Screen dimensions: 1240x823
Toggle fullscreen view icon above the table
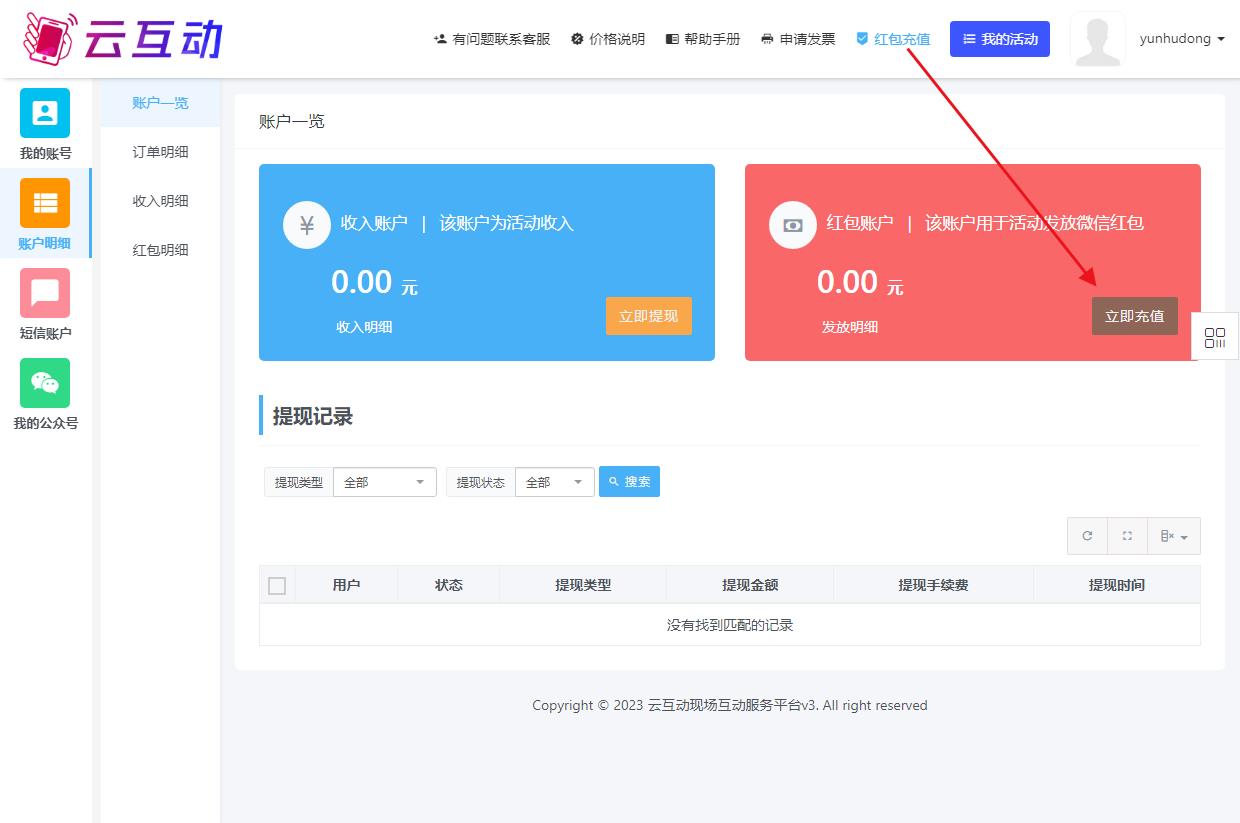[x=1127, y=536]
